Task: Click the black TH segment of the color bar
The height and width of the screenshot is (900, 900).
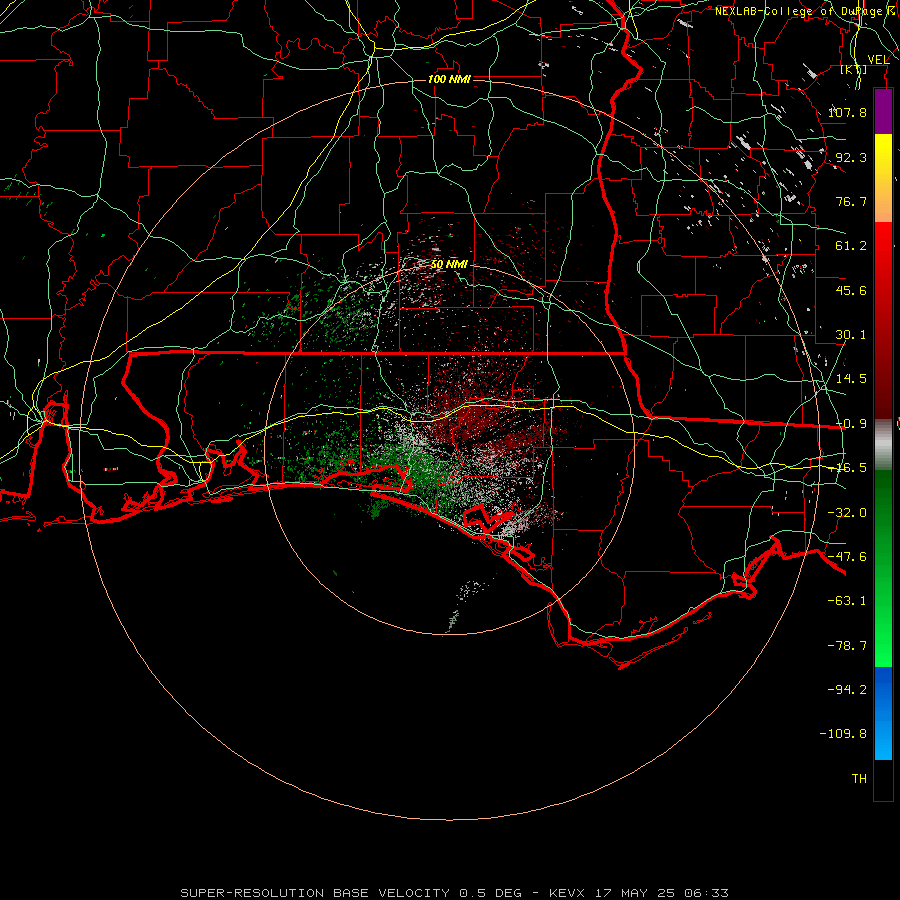Action: [x=883, y=779]
